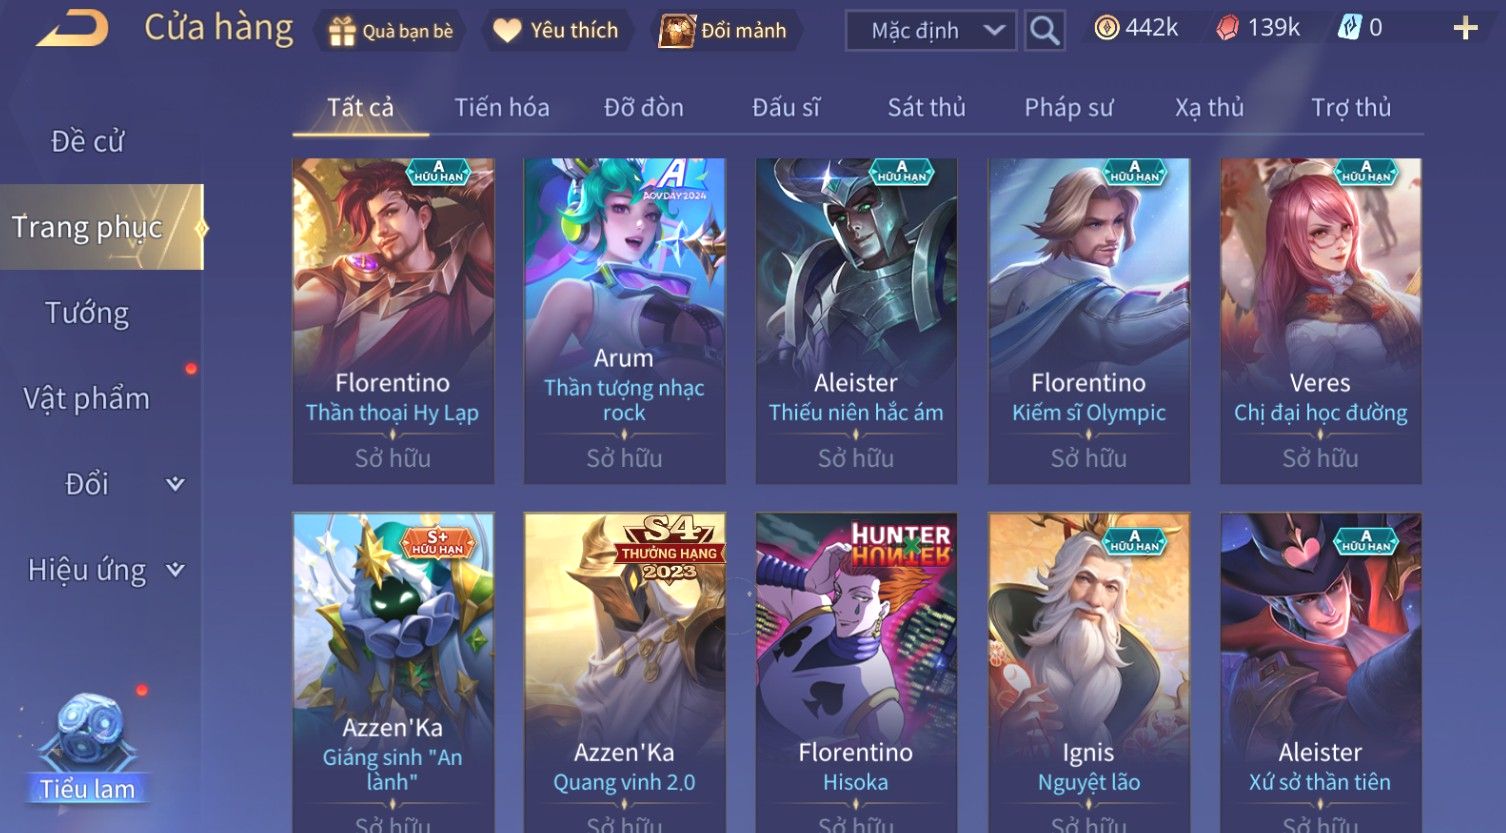Select the Pháp sư tab
Image resolution: width=1506 pixels, height=833 pixels.
tap(1068, 107)
